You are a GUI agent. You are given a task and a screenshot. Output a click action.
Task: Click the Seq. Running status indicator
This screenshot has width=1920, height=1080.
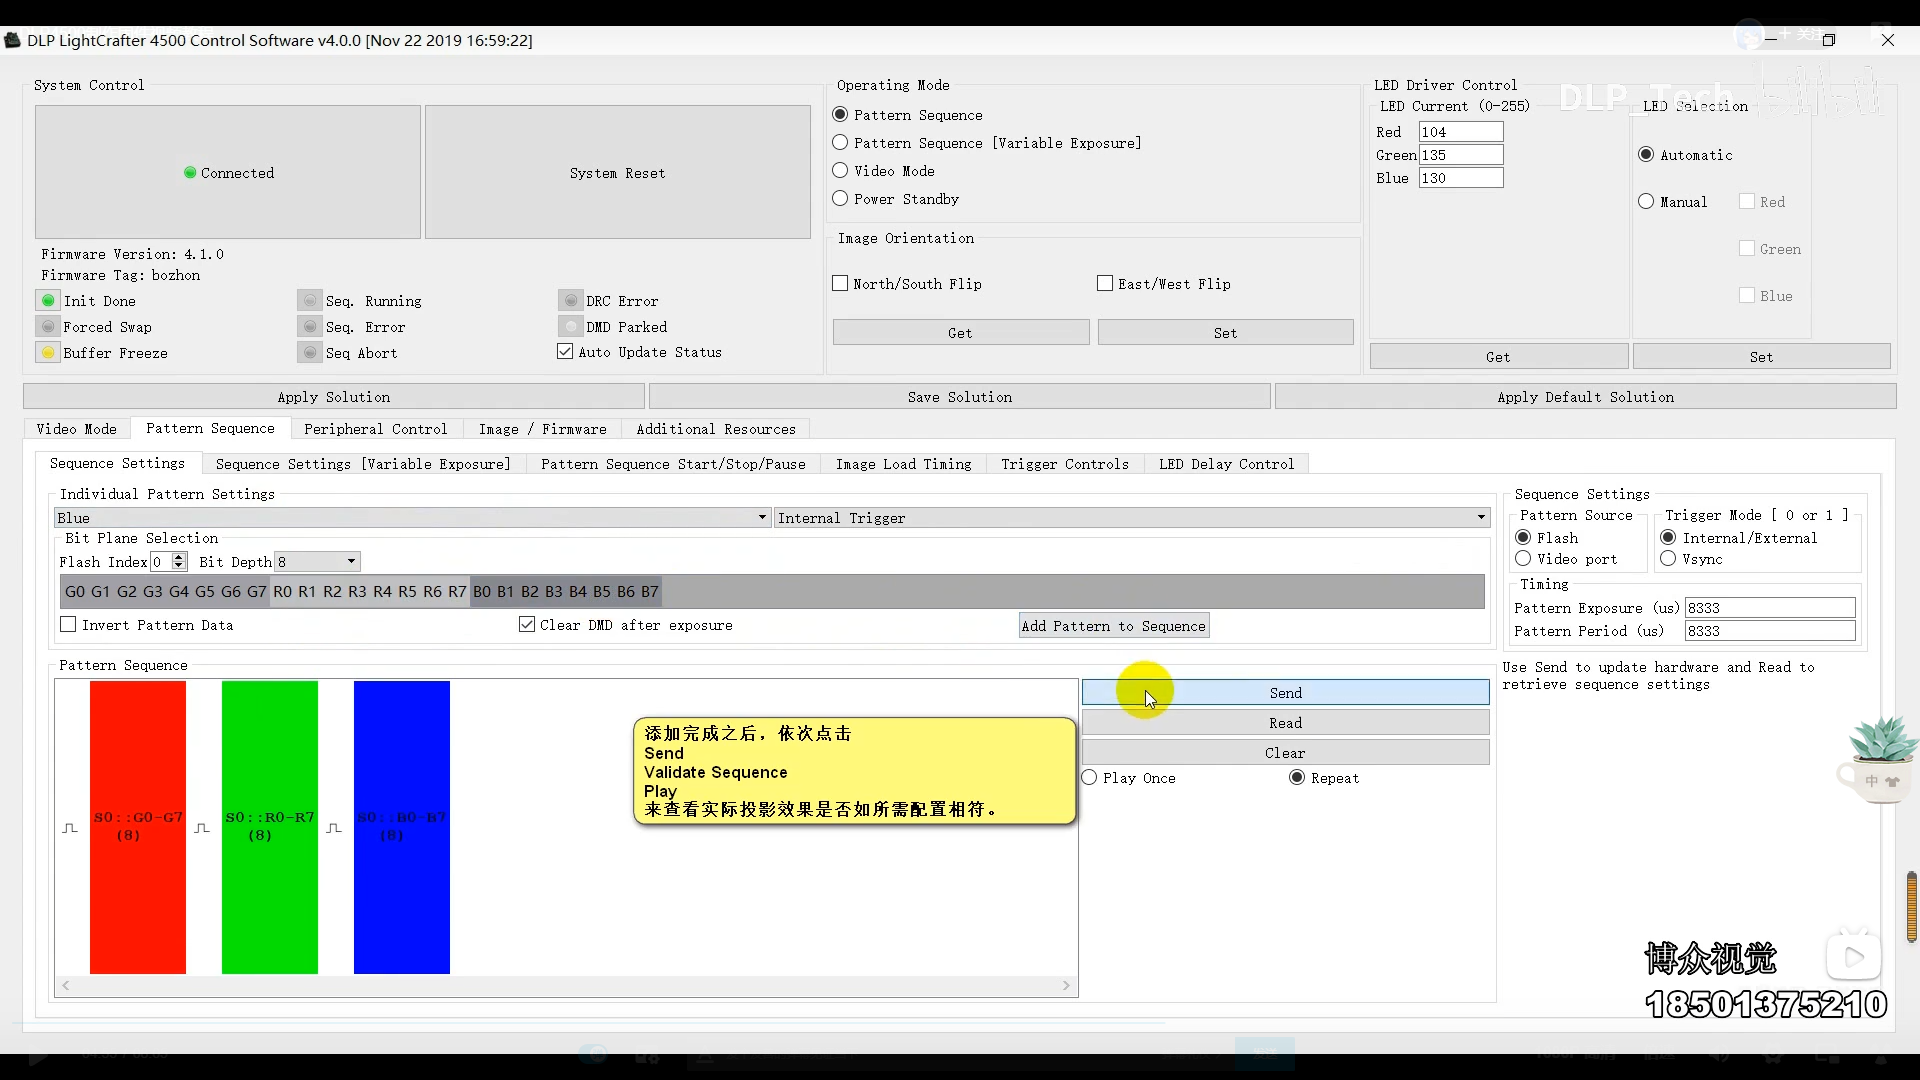tap(310, 301)
